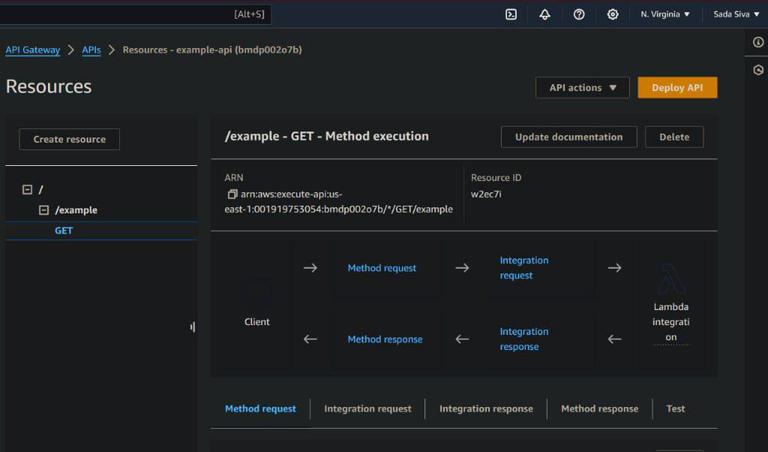Go to API Gateway breadcrumb link
Screen dimensions: 768x452
(33, 50)
